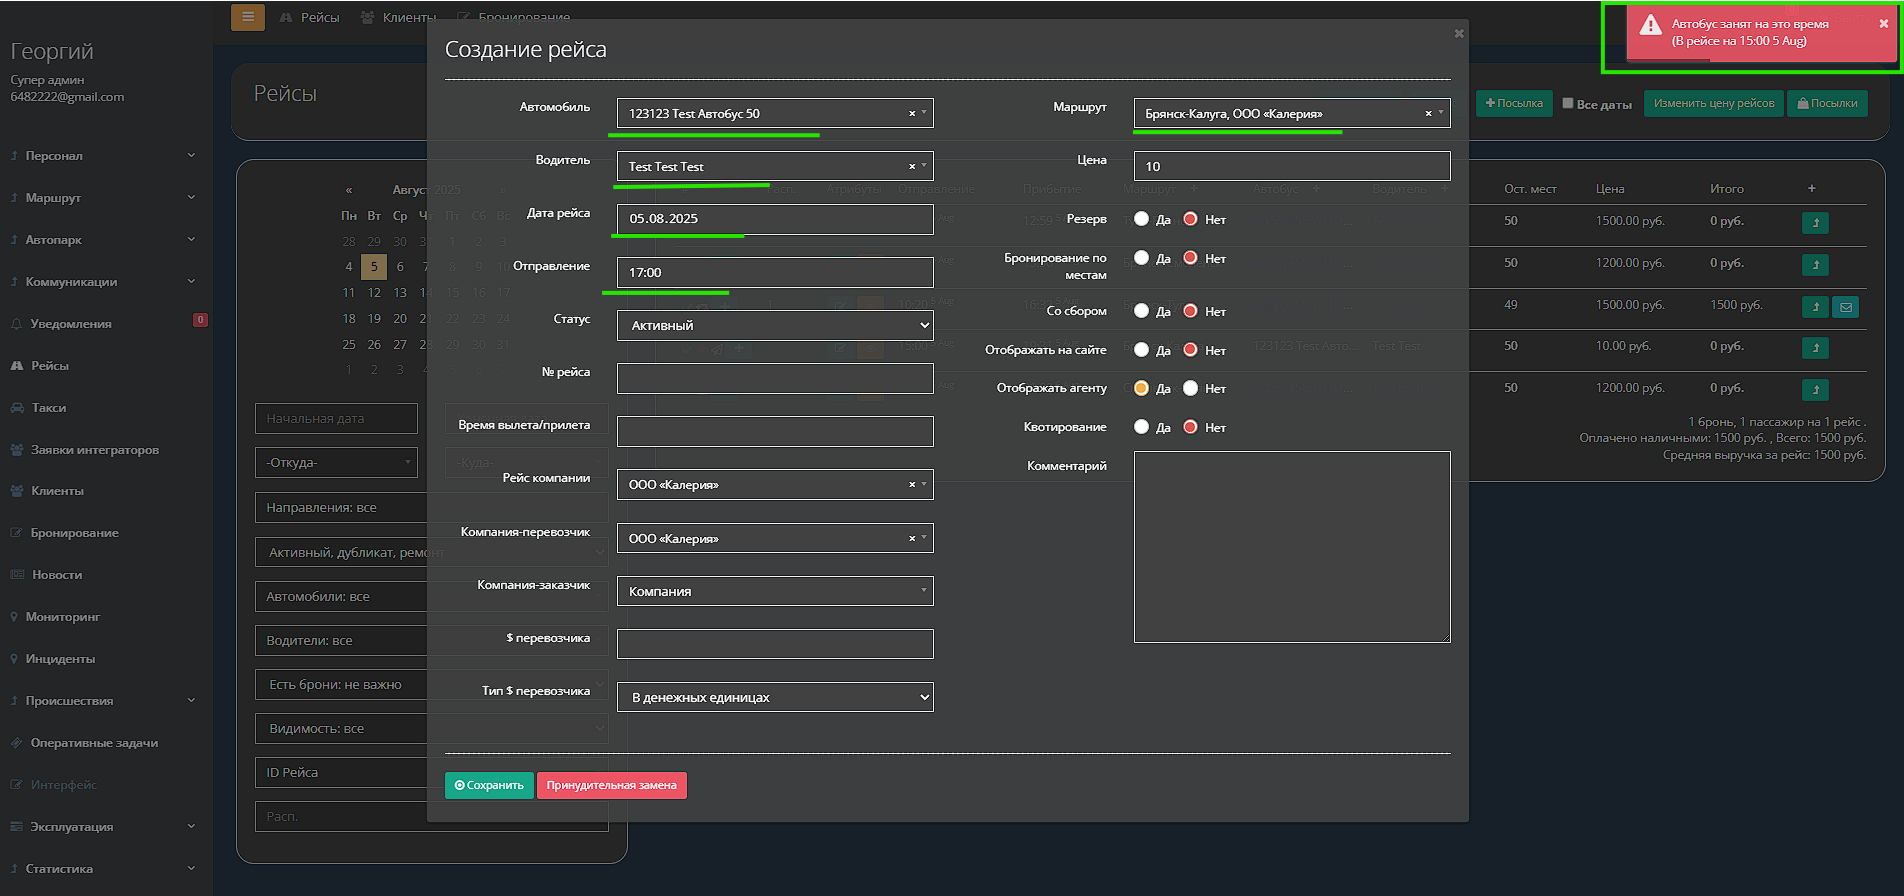The width and height of the screenshot is (1904, 896).
Task: Open Такси in the sidebar
Action: point(48,408)
